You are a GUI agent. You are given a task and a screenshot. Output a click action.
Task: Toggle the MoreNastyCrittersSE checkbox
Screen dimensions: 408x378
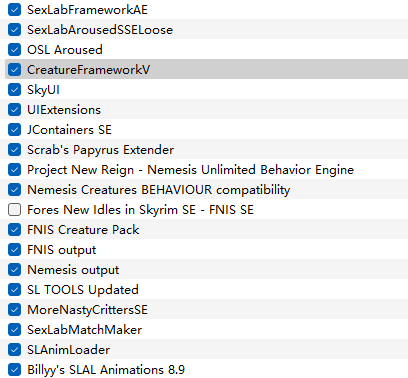pos(14,310)
